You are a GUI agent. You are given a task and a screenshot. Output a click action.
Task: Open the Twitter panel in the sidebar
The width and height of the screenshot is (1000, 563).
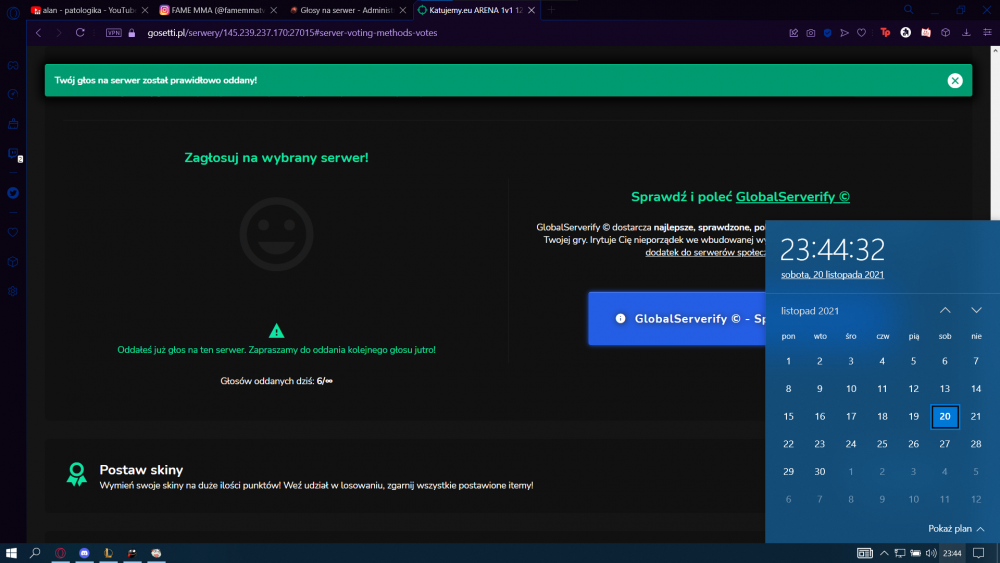coord(13,193)
